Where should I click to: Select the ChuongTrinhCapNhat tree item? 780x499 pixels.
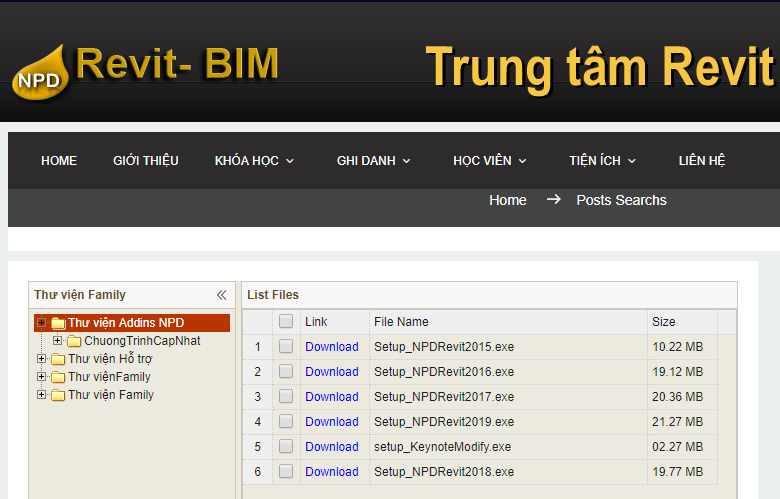142,341
